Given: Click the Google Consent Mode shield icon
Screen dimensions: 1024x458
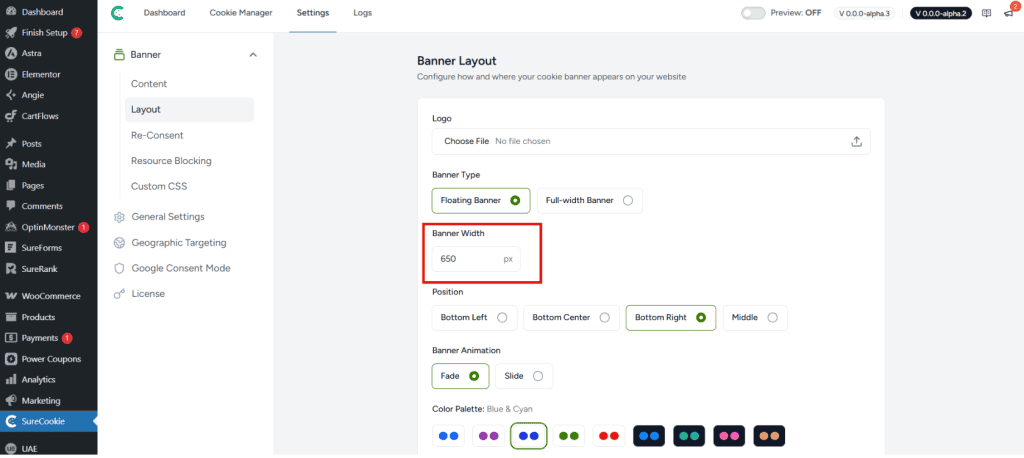Looking at the screenshot, I should (119, 268).
